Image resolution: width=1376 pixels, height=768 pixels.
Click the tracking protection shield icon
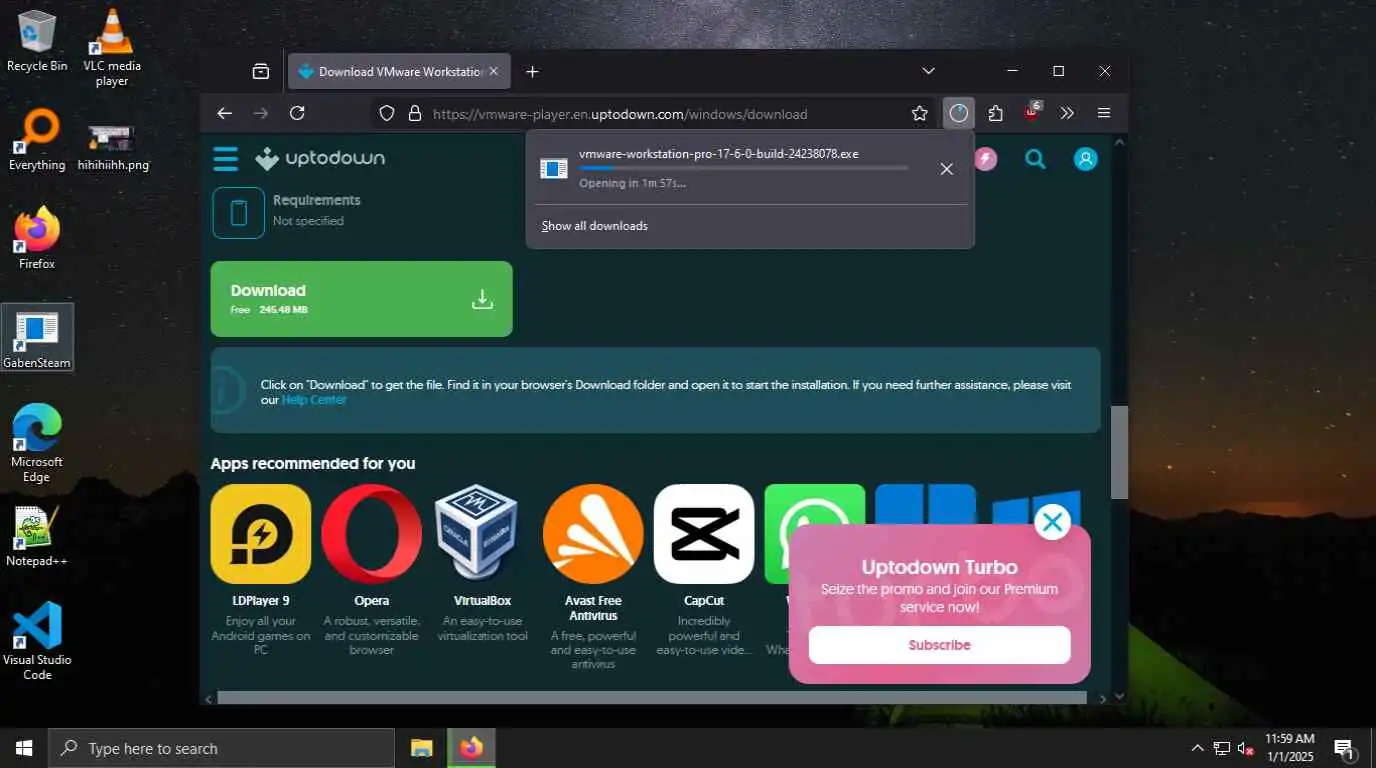[x=387, y=114]
